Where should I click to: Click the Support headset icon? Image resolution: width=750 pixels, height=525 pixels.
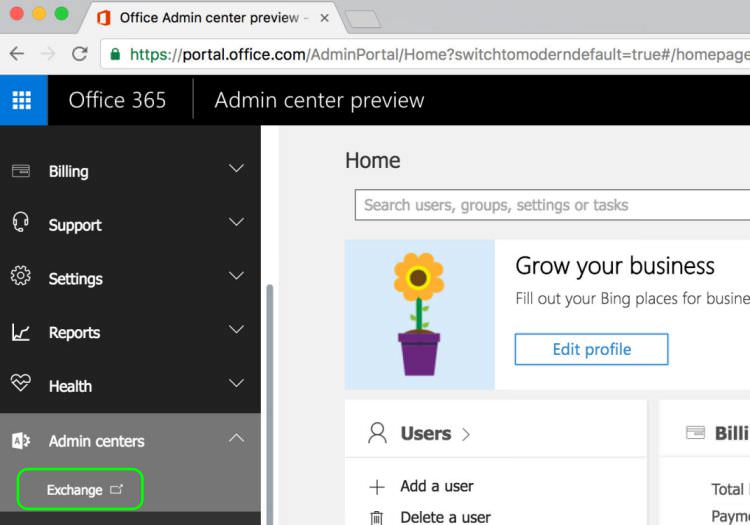click(x=20, y=222)
